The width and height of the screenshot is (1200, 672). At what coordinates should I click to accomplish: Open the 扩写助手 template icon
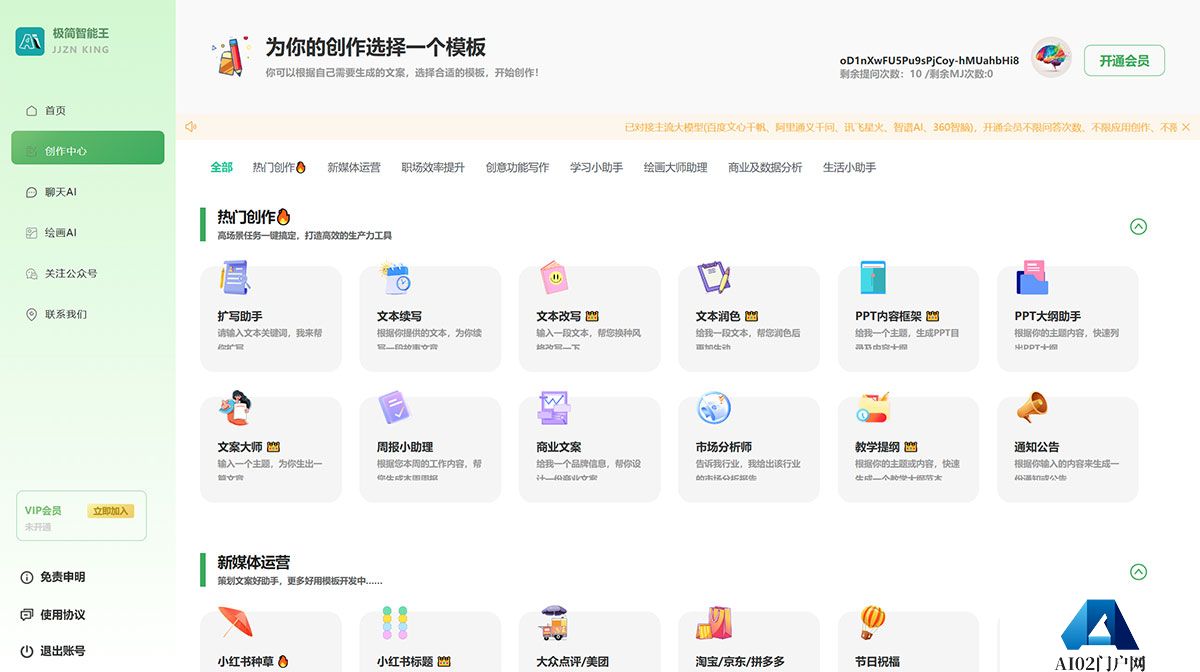235,278
